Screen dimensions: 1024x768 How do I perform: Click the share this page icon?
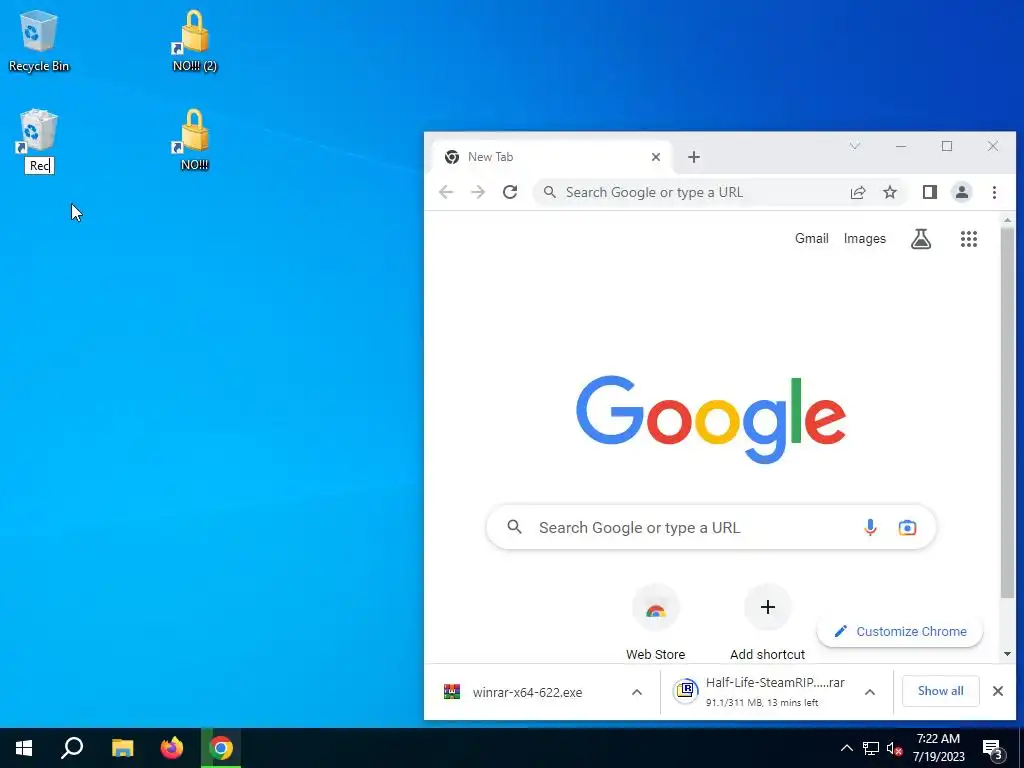point(857,192)
